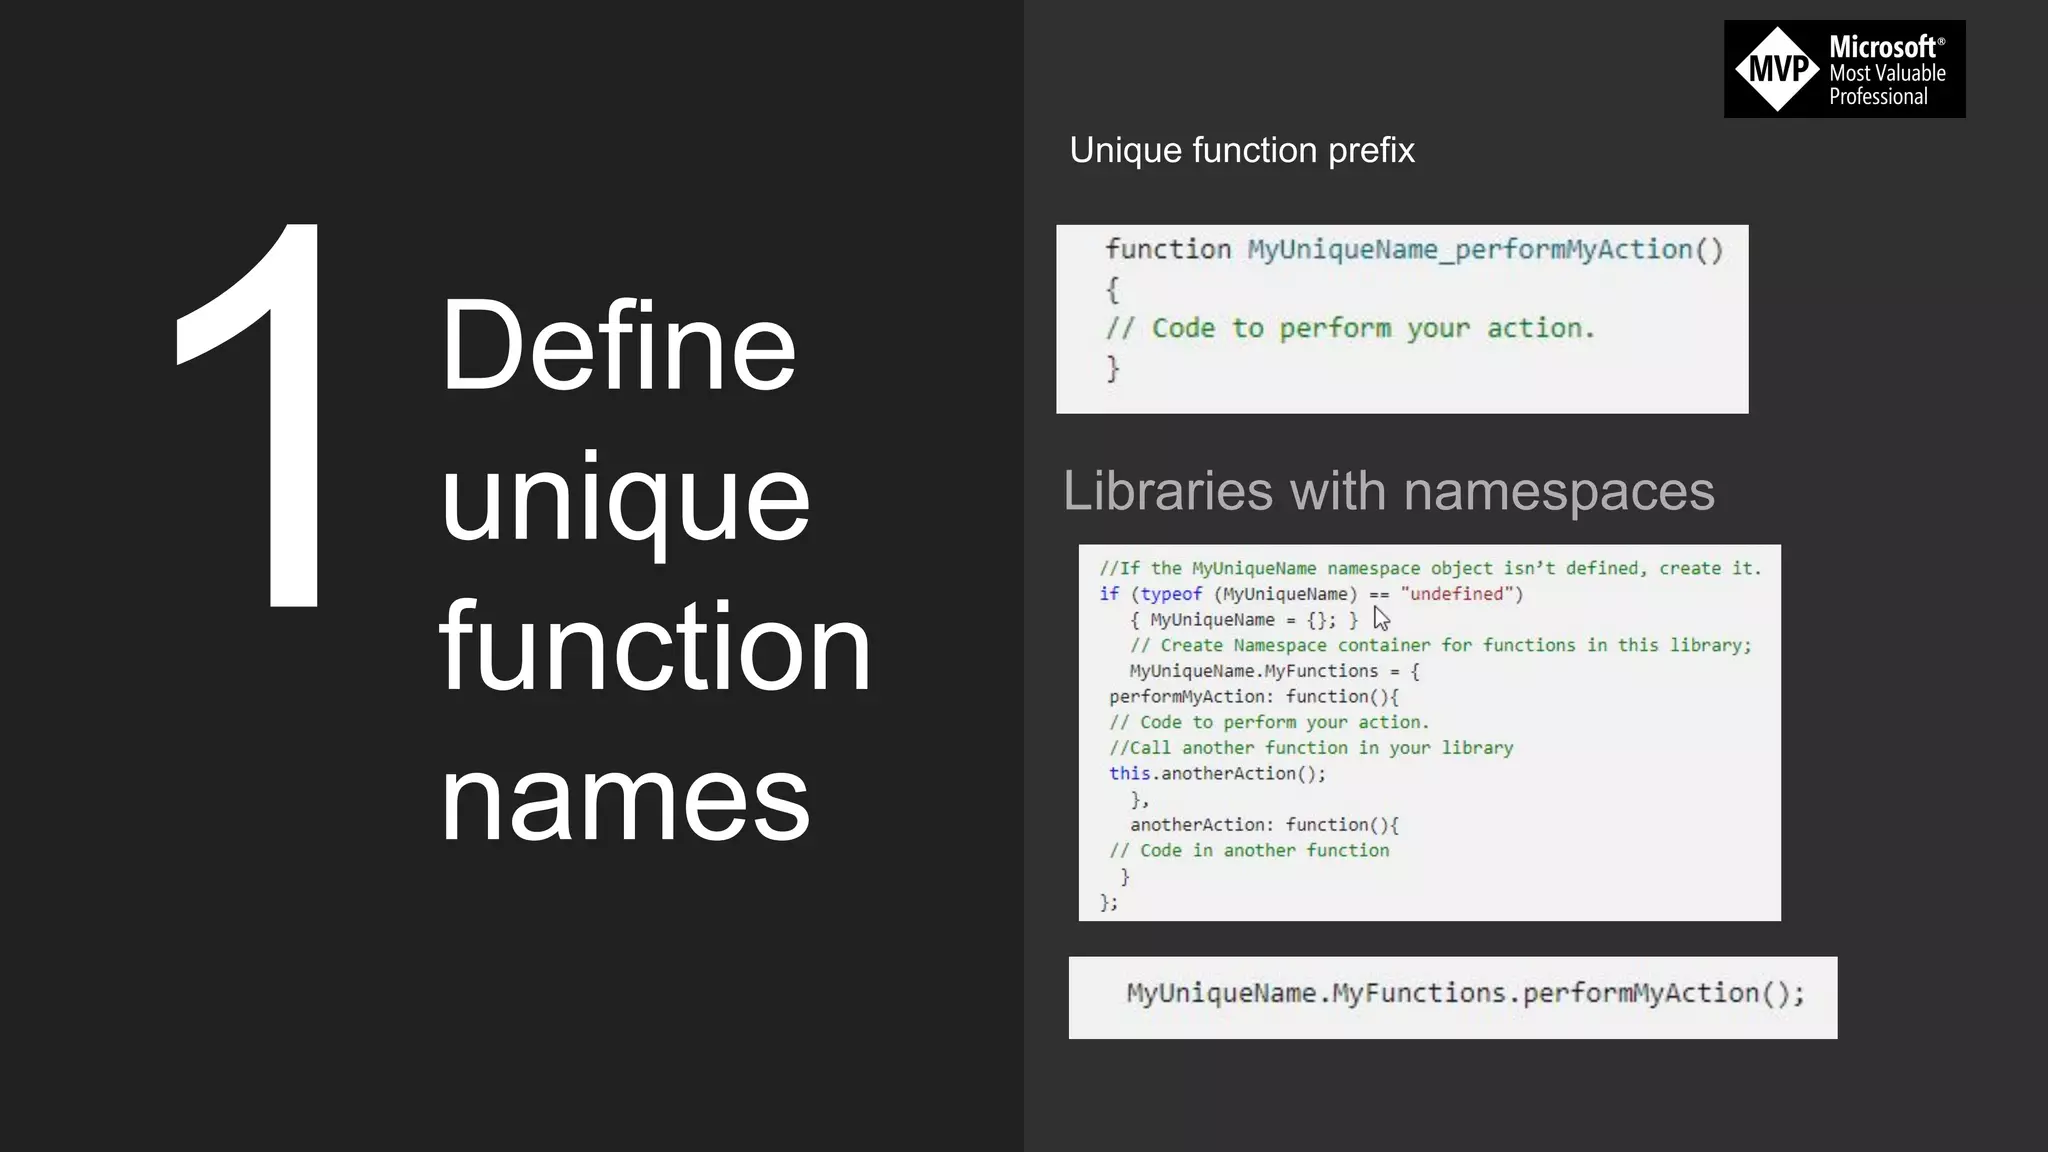2048x1152 pixels.
Task: Click the 'Unique function prefix' heading
Action: pyautogui.click(x=1241, y=150)
